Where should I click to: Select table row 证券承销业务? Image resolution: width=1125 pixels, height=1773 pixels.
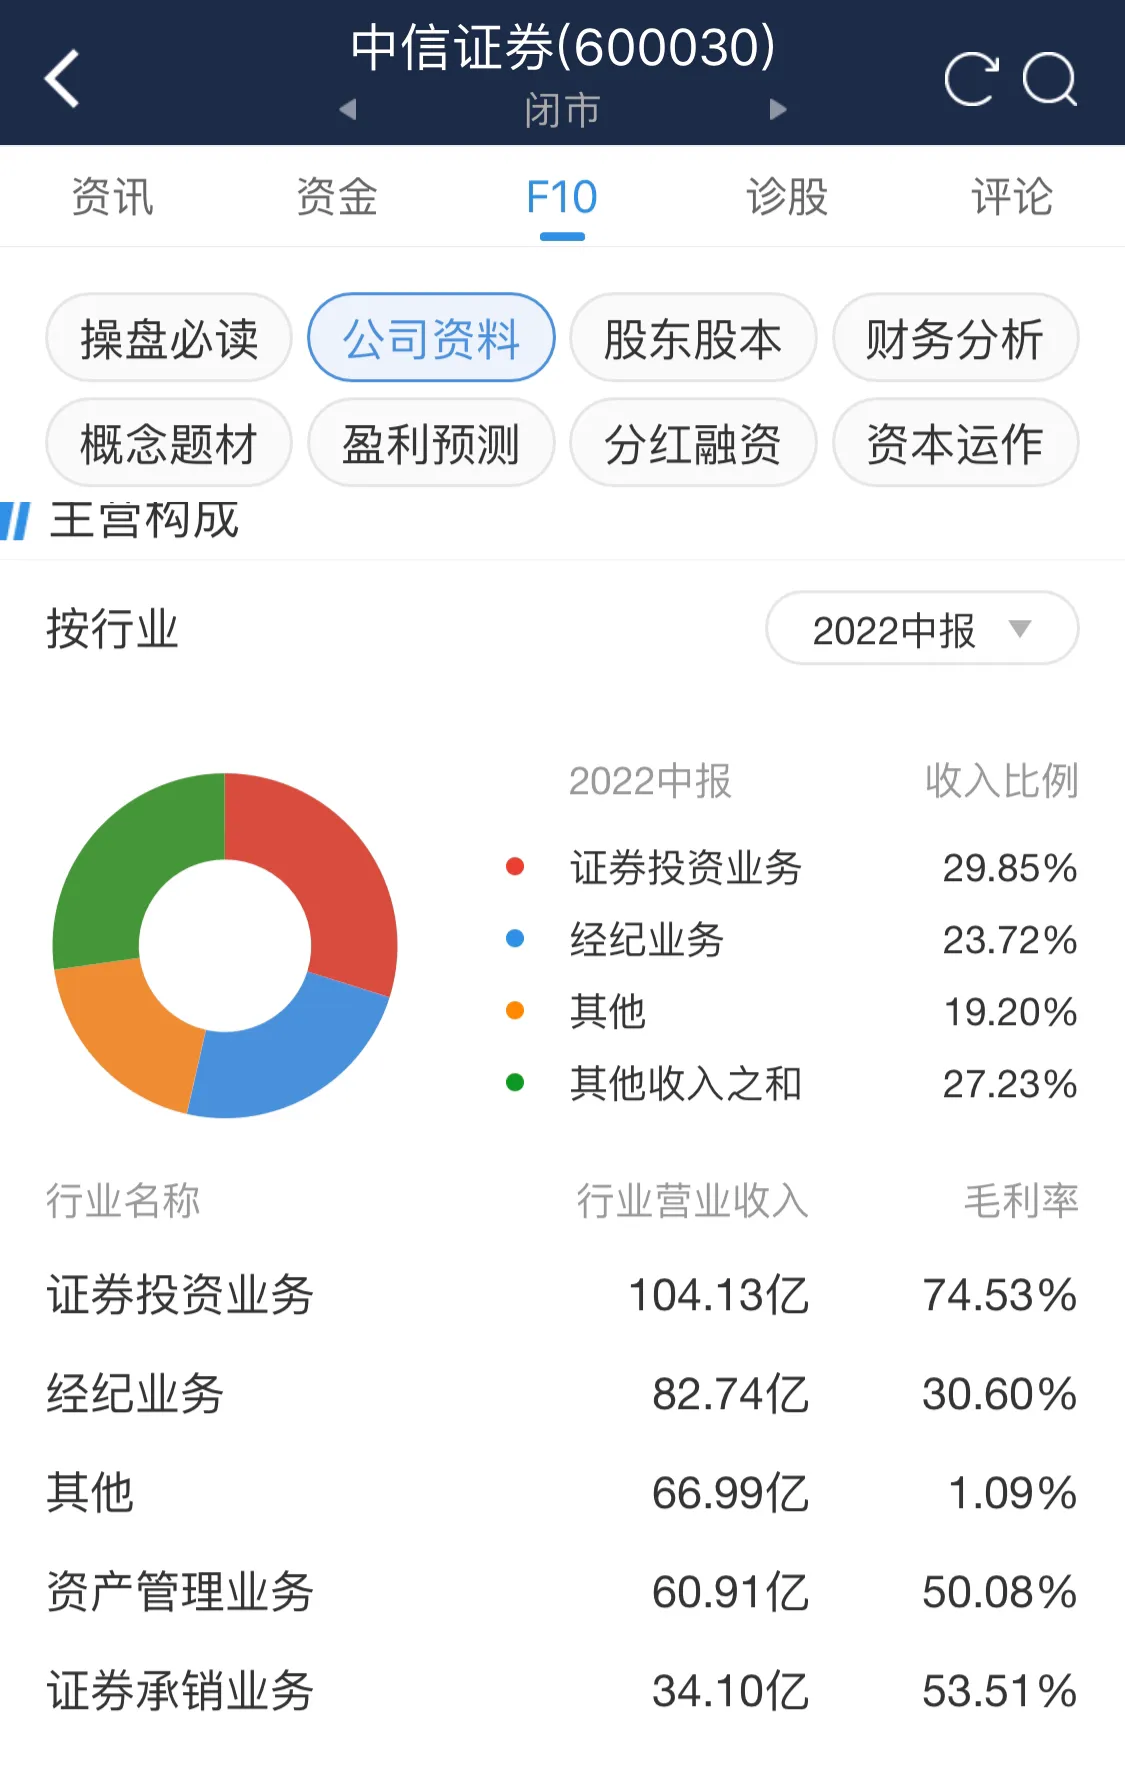[x=562, y=1690]
